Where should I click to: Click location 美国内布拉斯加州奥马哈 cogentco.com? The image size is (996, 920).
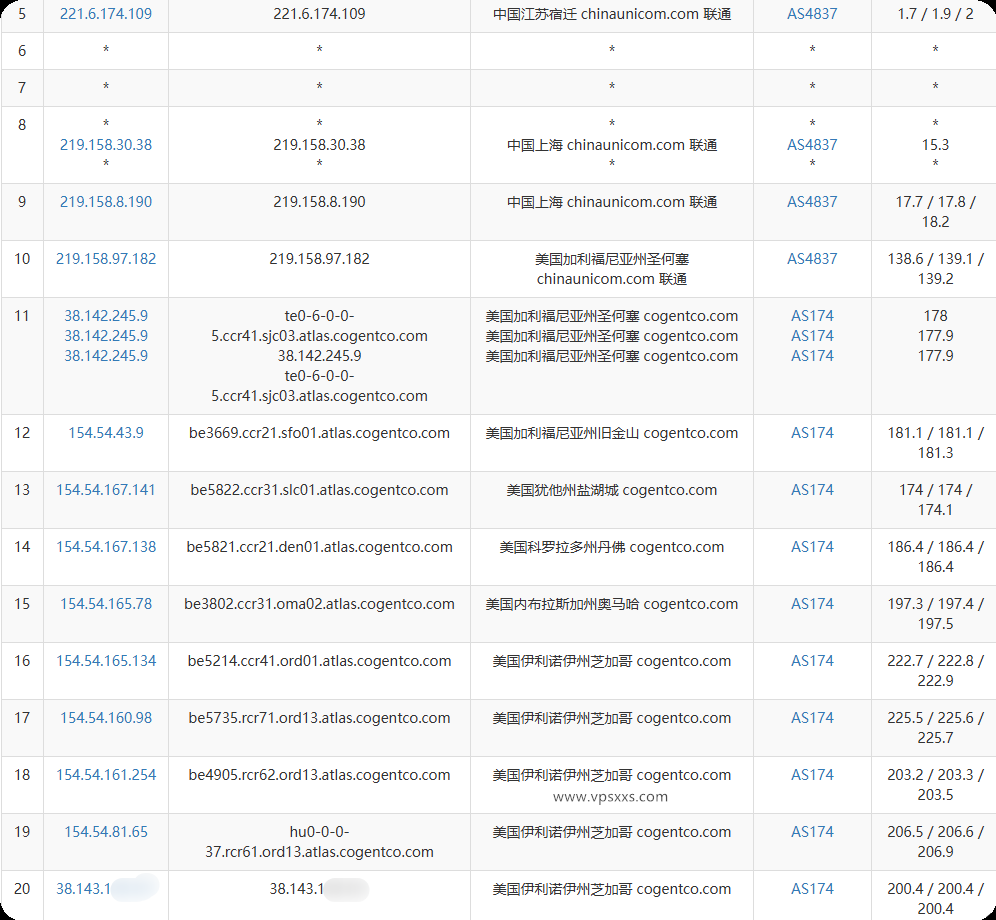point(612,604)
